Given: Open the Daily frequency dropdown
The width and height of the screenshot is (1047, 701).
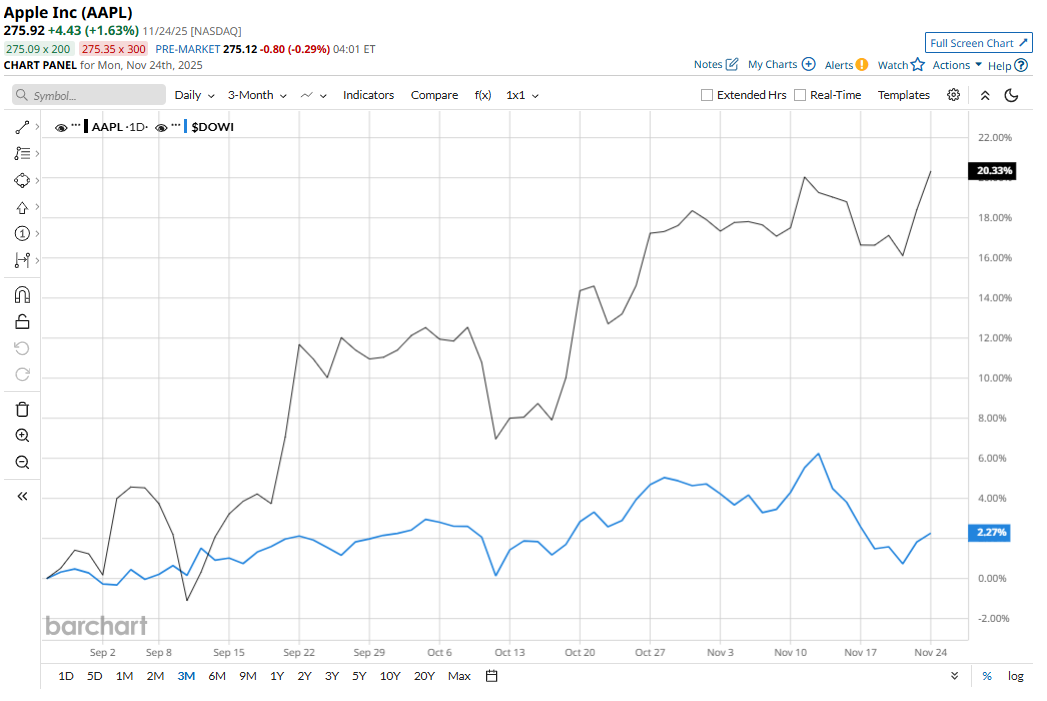Looking at the screenshot, I should 194,95.
